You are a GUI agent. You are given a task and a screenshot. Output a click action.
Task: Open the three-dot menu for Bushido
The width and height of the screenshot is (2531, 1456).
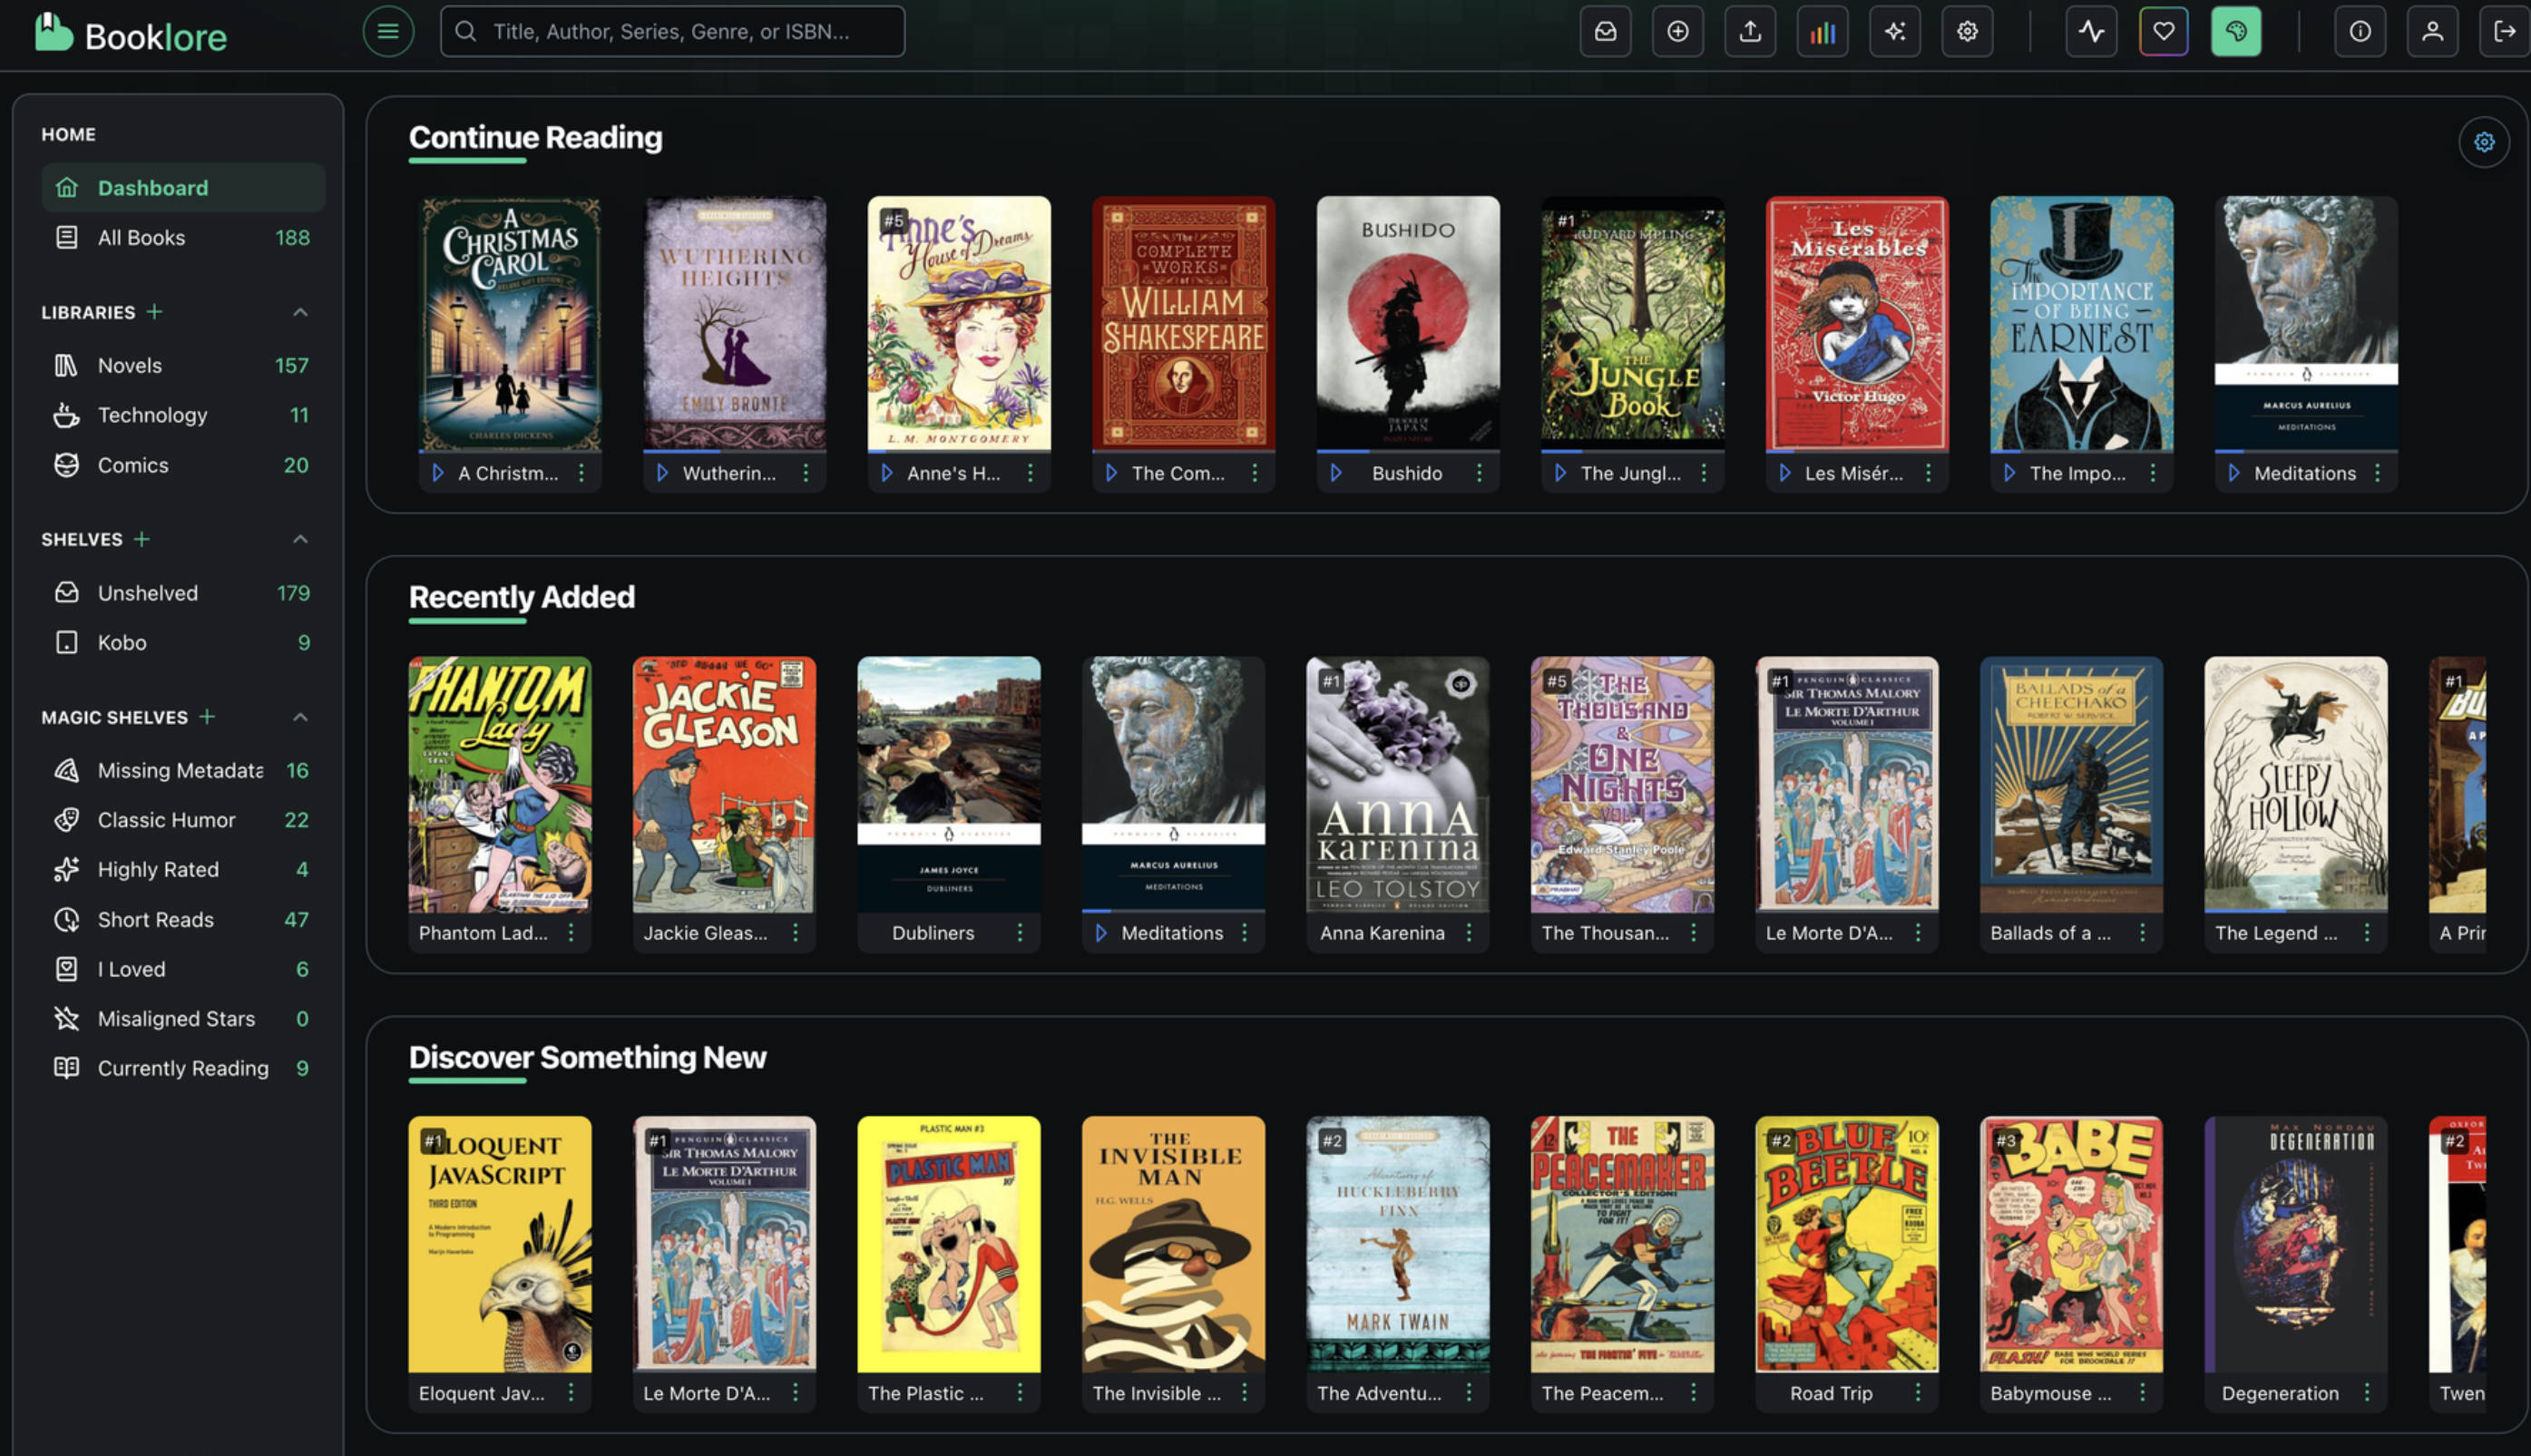click(1479, 473)
